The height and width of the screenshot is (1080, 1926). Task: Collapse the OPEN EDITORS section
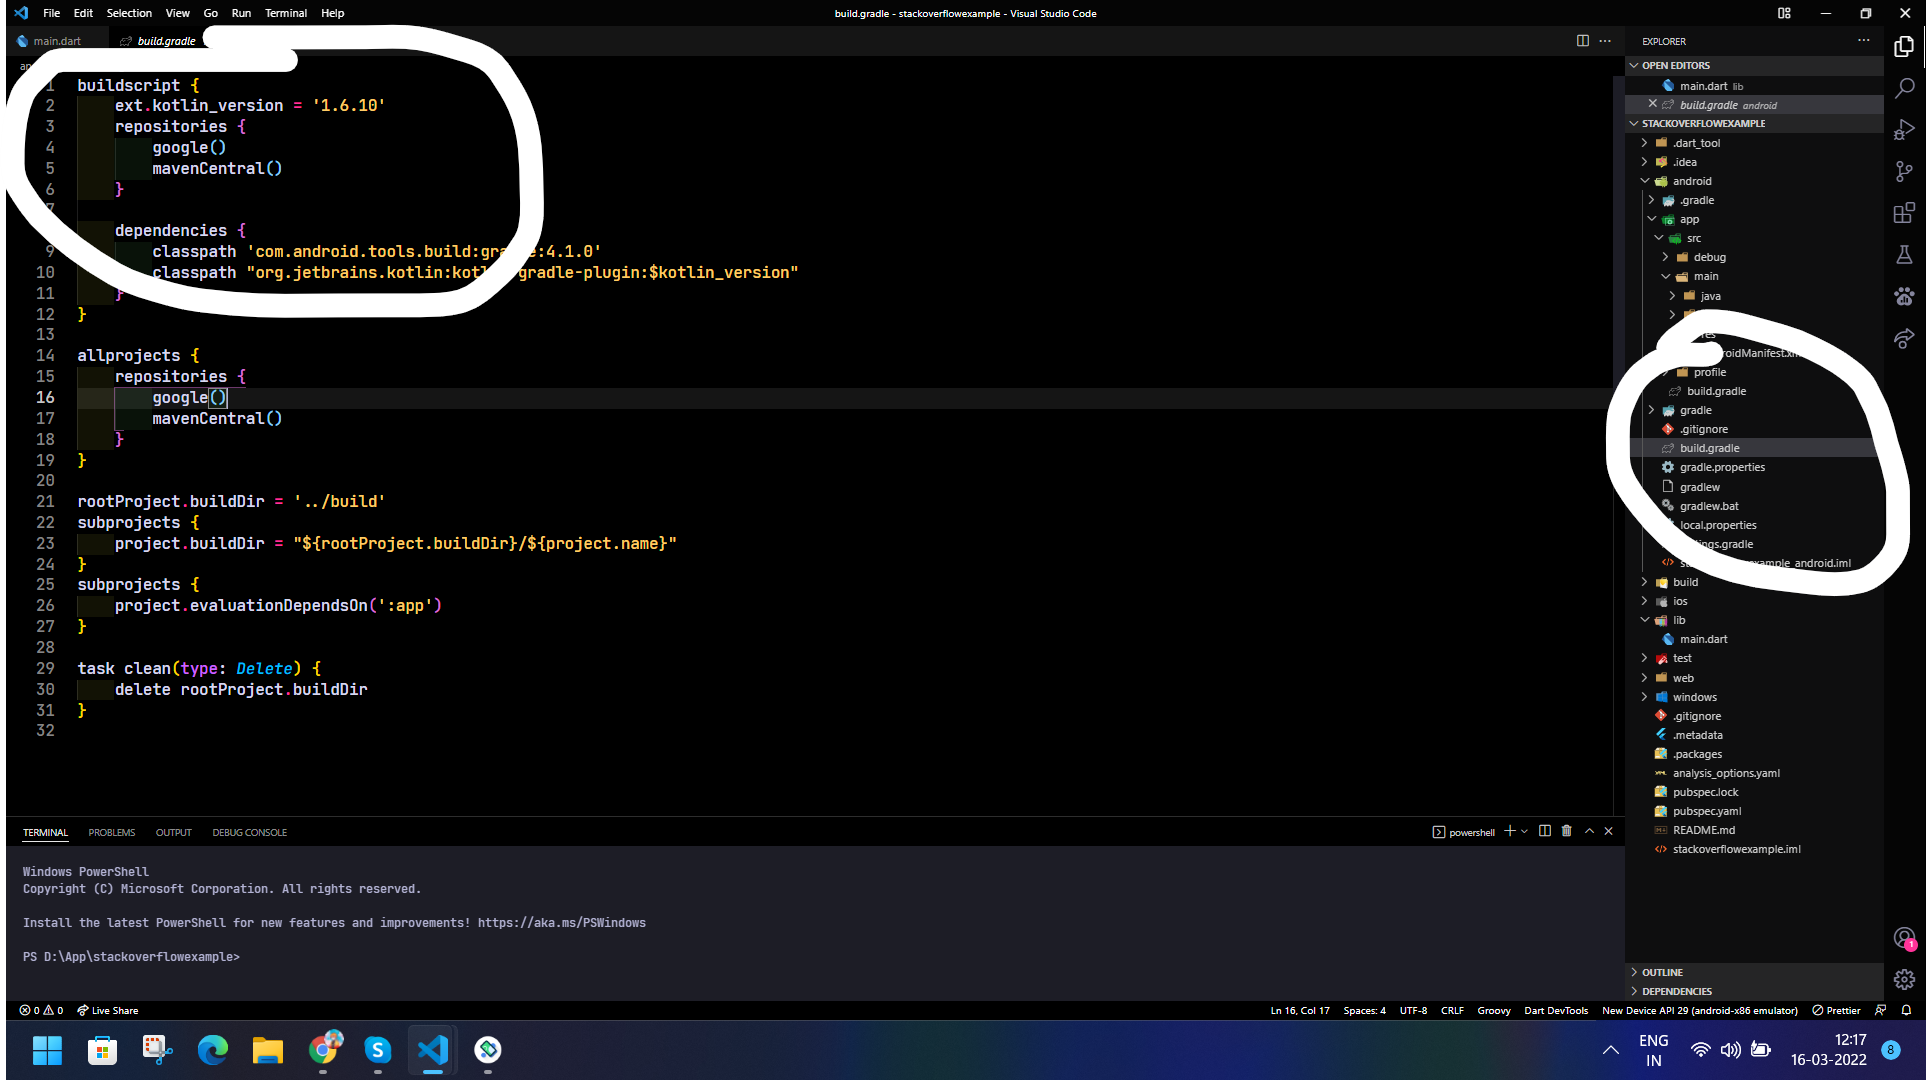pos(1756,65)
